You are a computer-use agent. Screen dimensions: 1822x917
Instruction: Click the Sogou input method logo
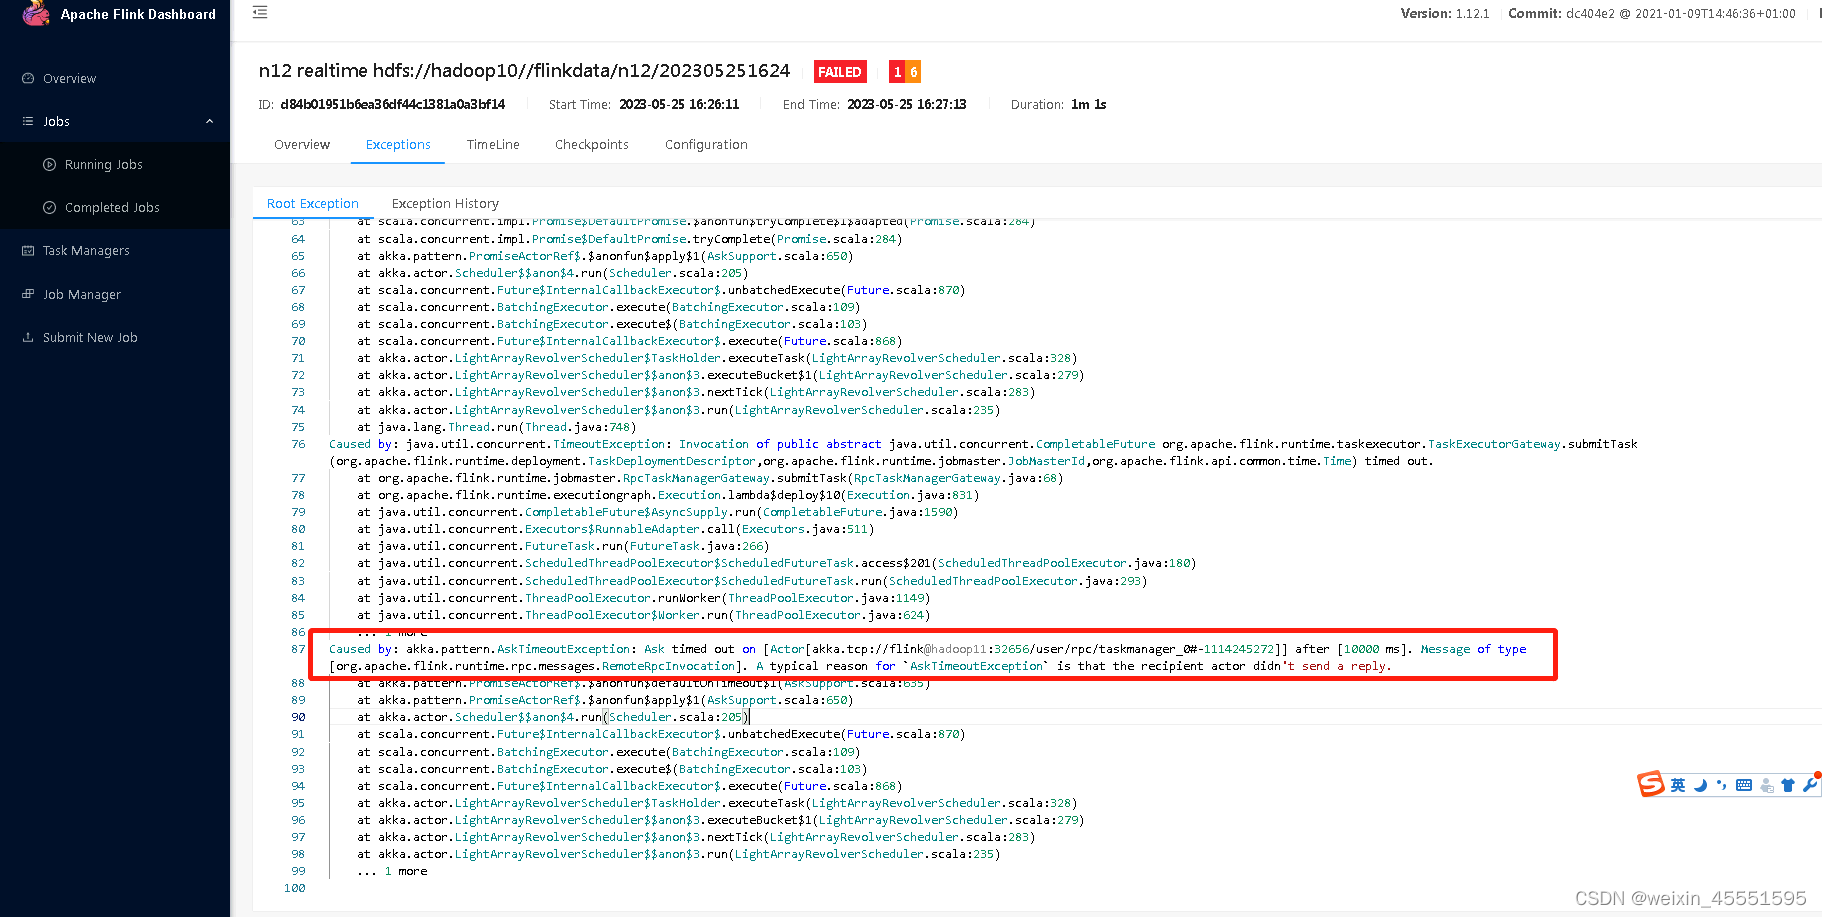(1651, 784)
